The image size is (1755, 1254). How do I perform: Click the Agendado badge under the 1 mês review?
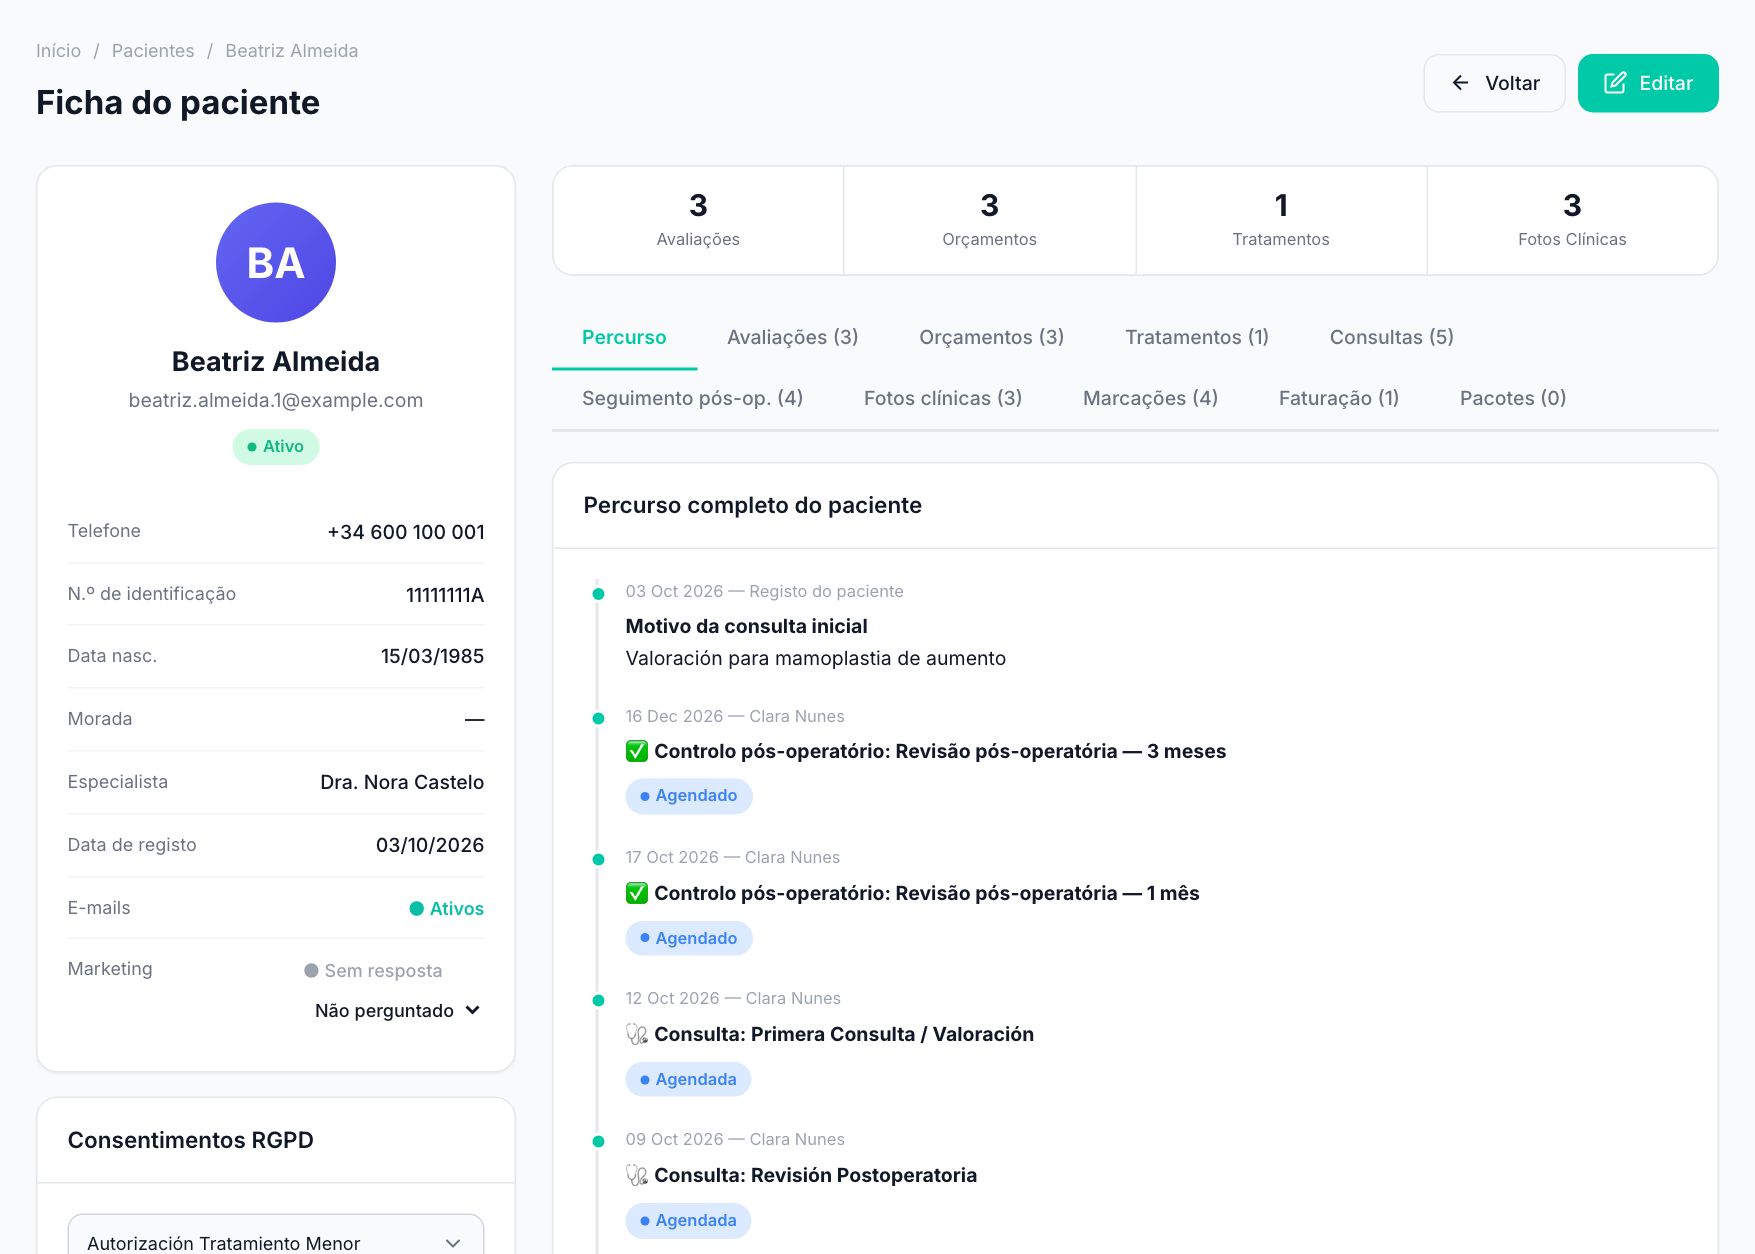pos(689,938)
